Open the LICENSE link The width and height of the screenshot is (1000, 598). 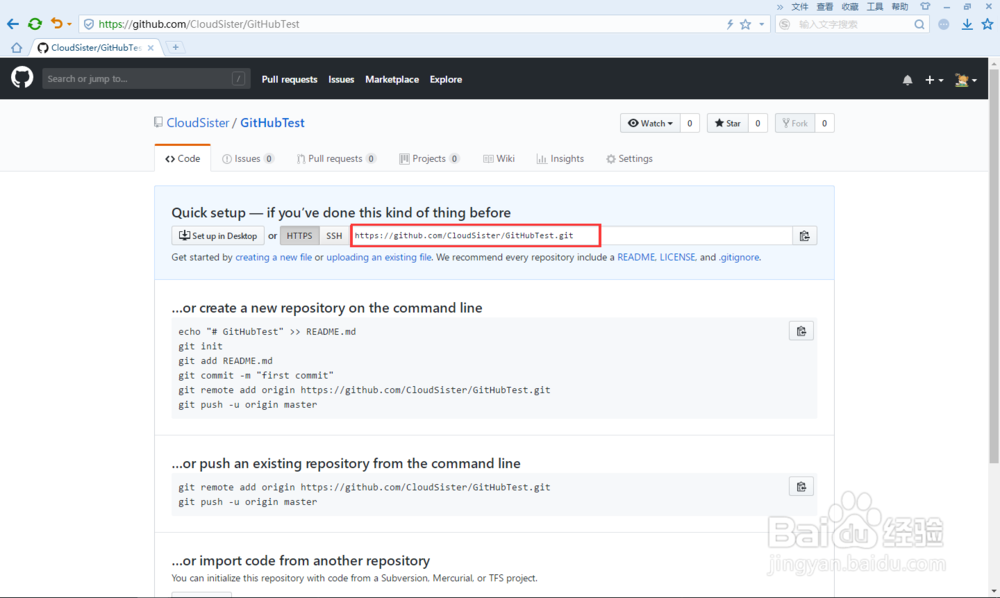[x=677, y=258]
